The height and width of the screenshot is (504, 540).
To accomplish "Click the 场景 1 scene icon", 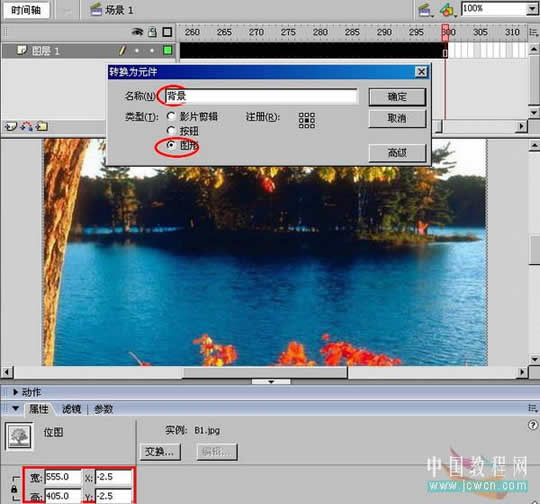I will click(x=96, y=10).
